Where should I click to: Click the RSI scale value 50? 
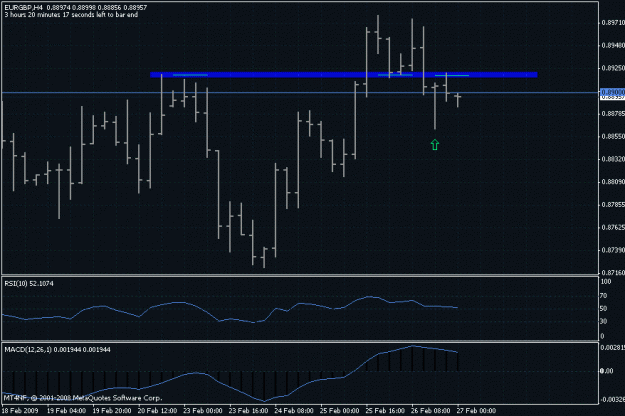point(604,308)
